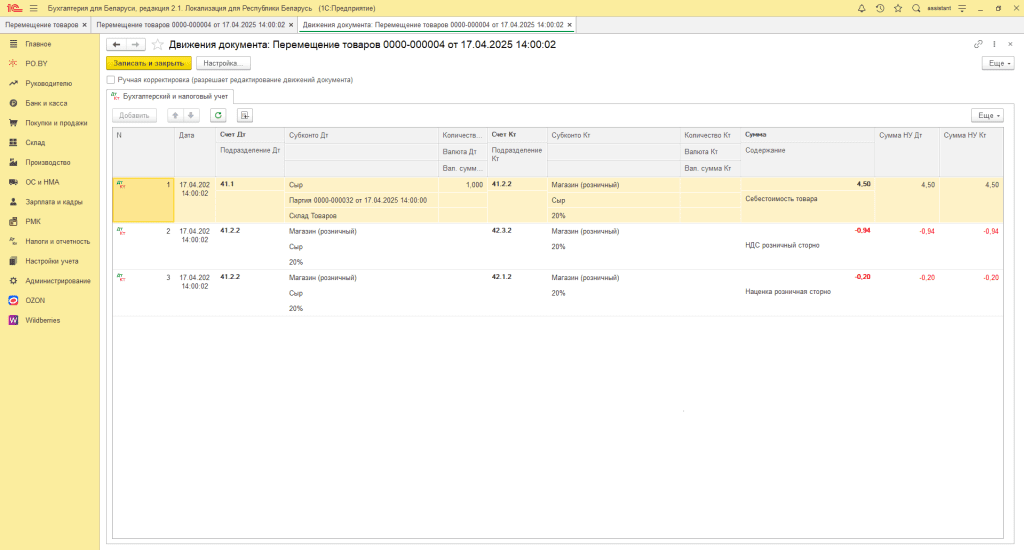1024x550 pixels.
Task: Copy link to this document icon
Action: (x=978, y=44)
